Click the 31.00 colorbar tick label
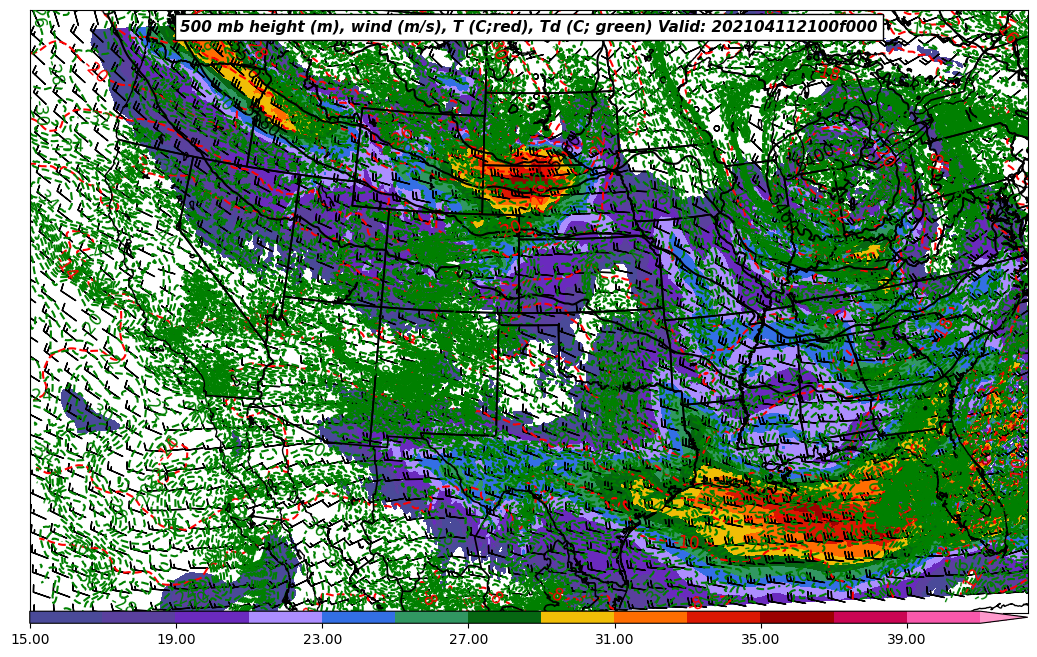This screenshot has height=657, width=1037. (x=614, y=638)
